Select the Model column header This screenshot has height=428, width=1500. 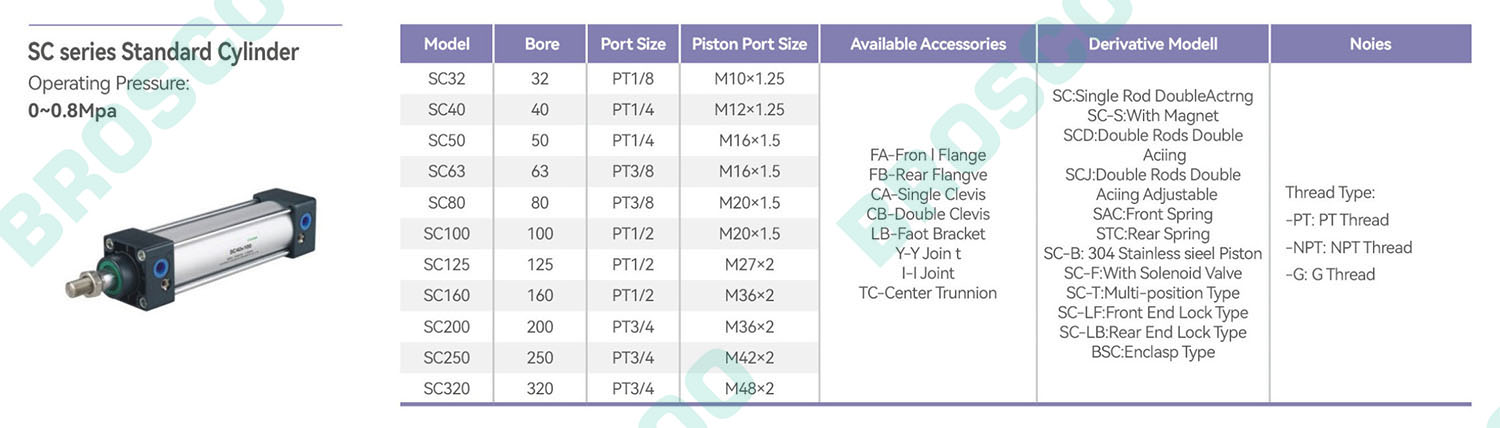(x=446, y=44)
